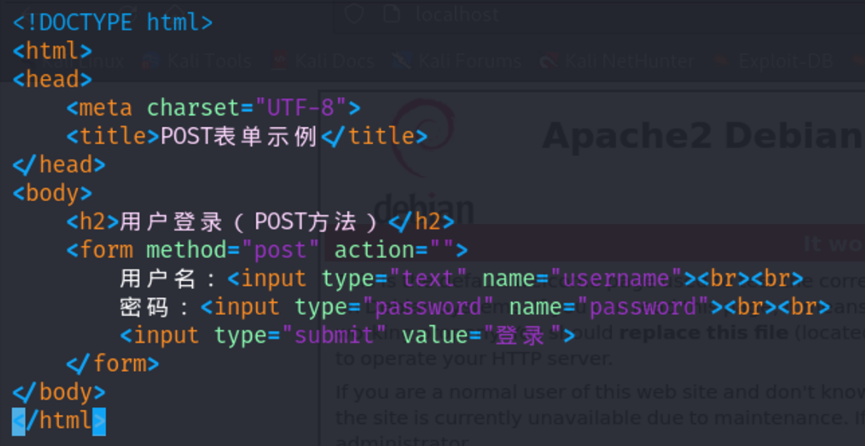Click the POST表单示例 title text
This screenshot has width=865, height=446.
pos(238,136)
